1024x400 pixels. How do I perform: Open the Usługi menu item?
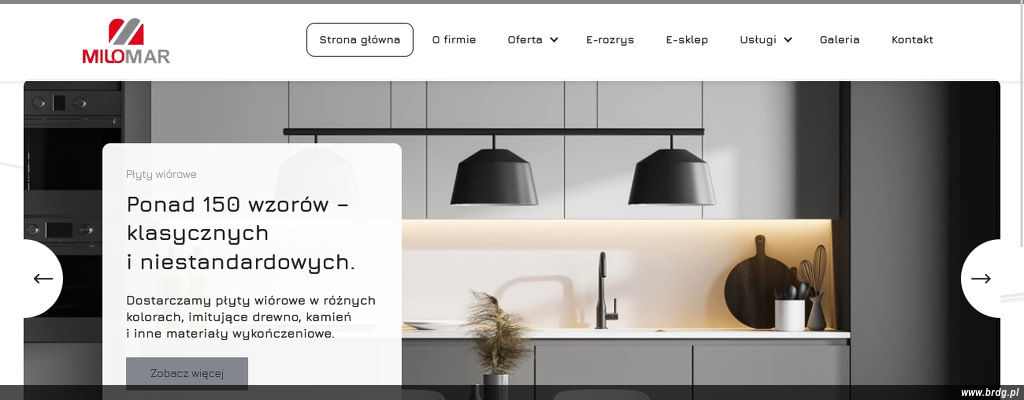click(x=758, y=40)
